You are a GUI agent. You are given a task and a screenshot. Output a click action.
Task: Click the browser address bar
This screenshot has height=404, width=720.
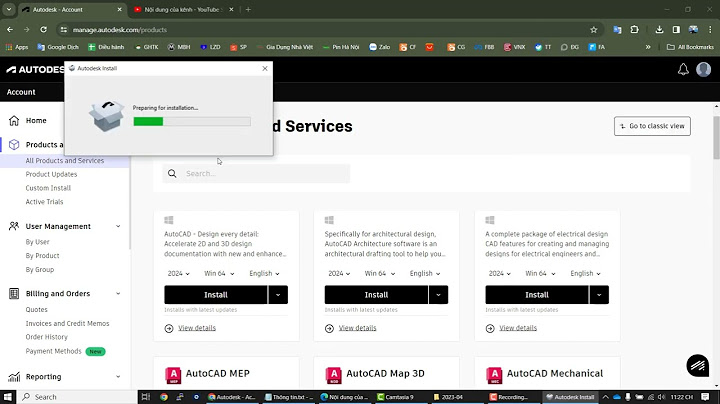pyautogui.click(x=328, y=30)
